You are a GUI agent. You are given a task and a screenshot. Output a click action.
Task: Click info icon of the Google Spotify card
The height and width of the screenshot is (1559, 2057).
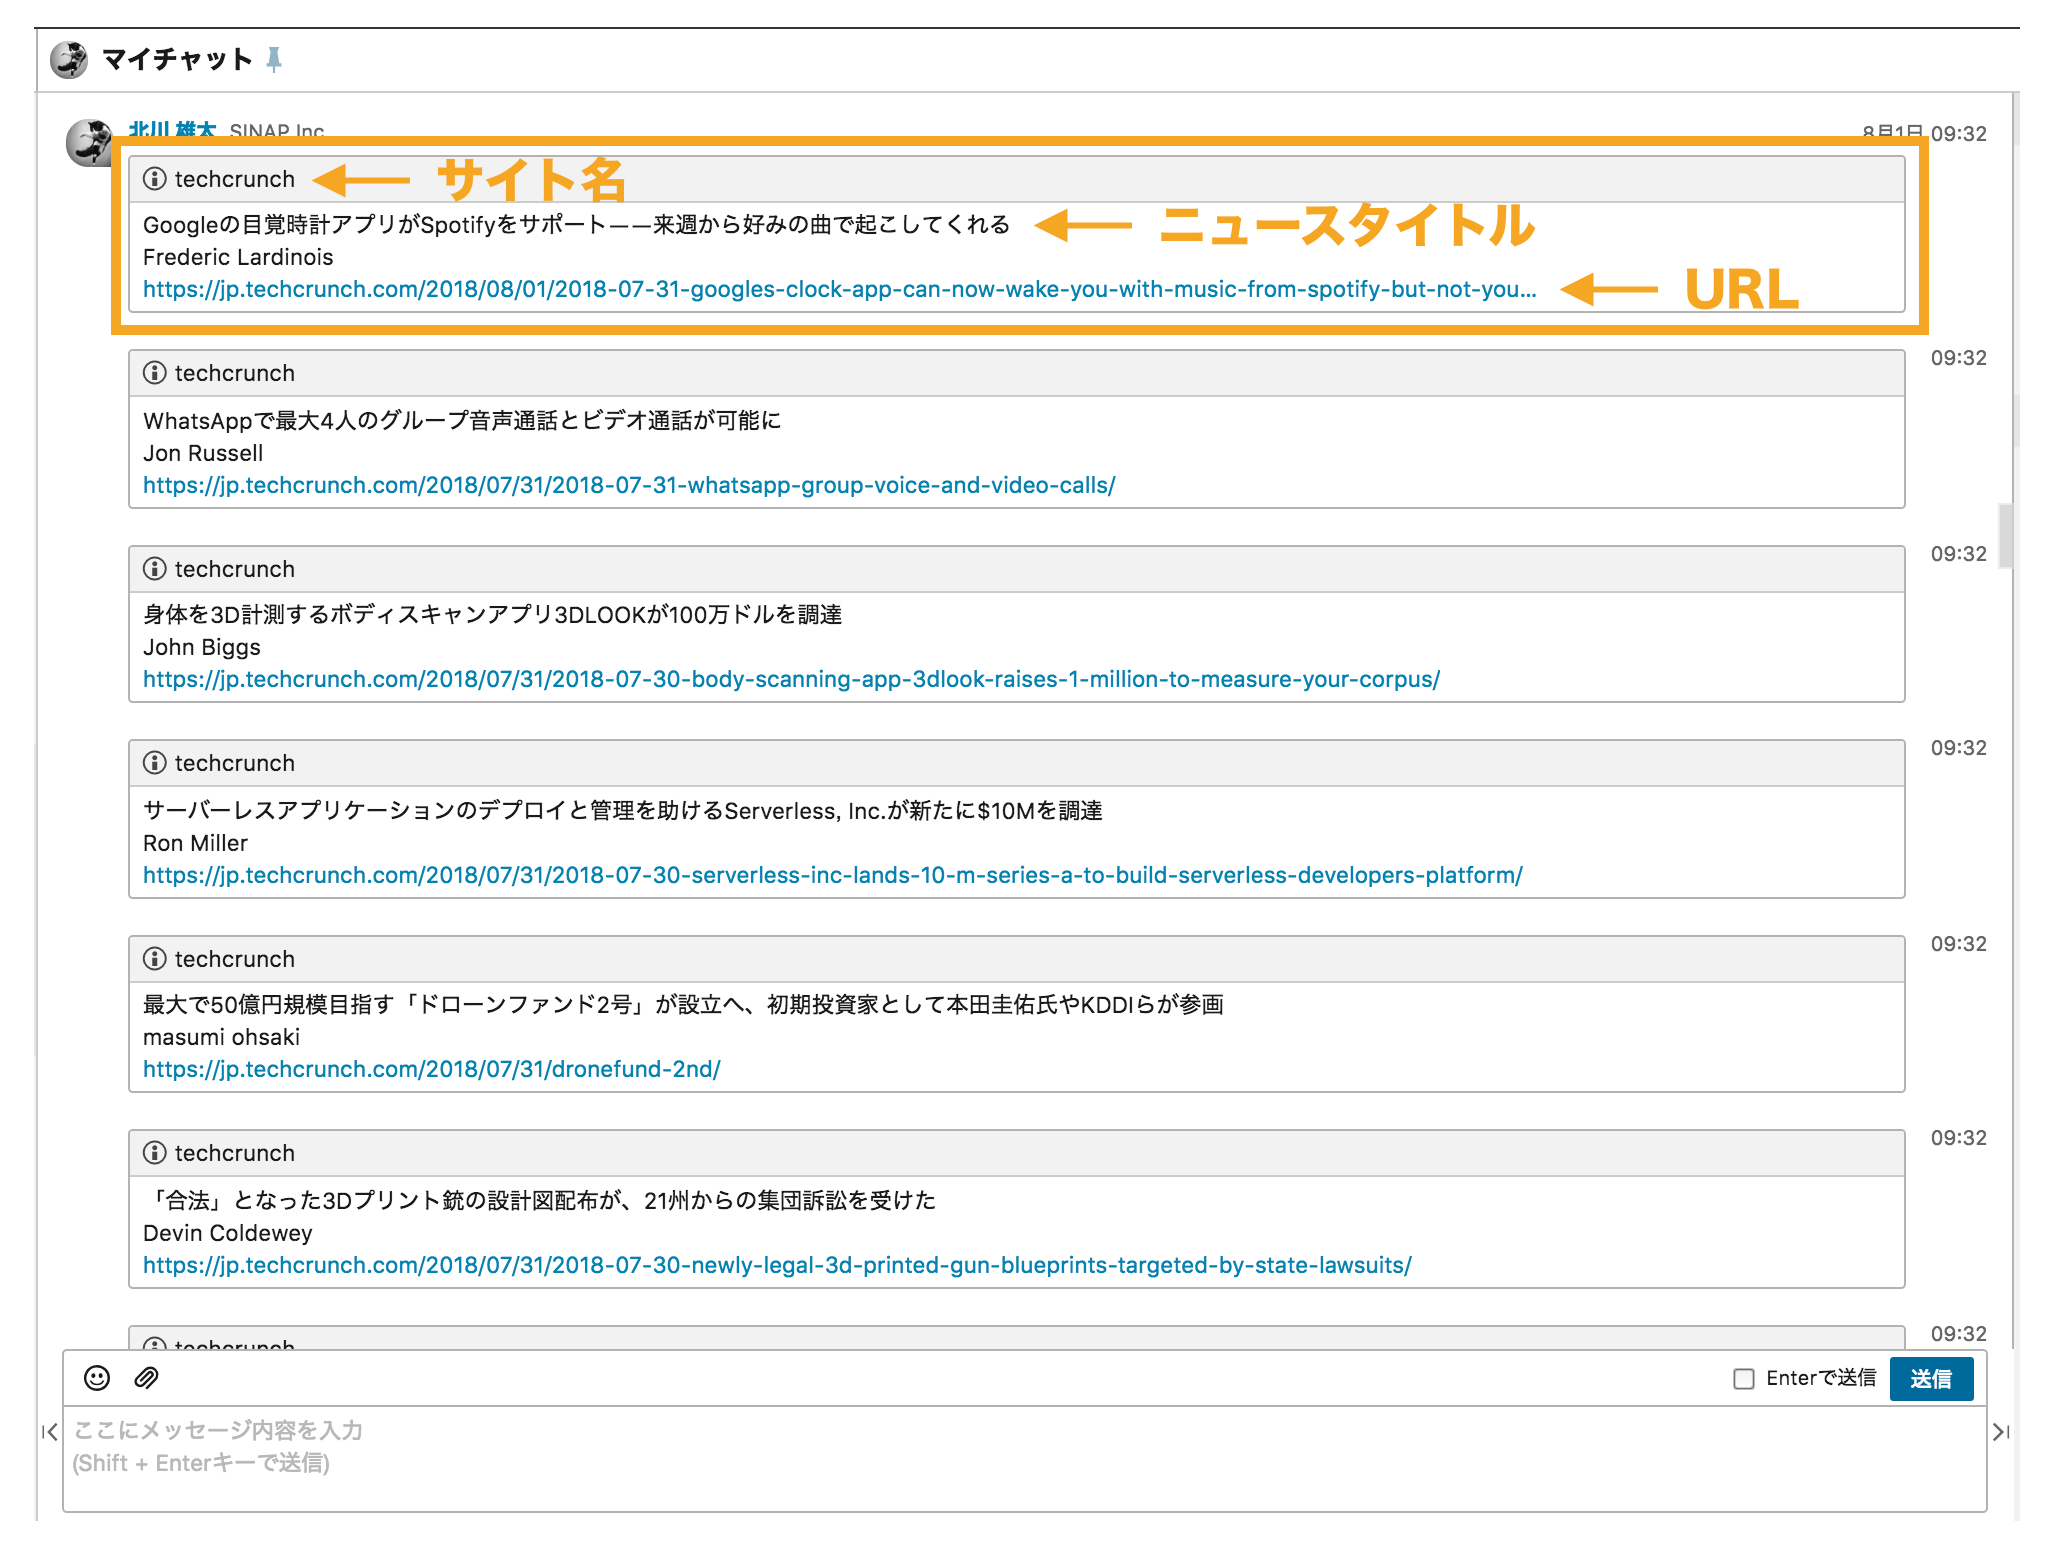coord(155,179)
